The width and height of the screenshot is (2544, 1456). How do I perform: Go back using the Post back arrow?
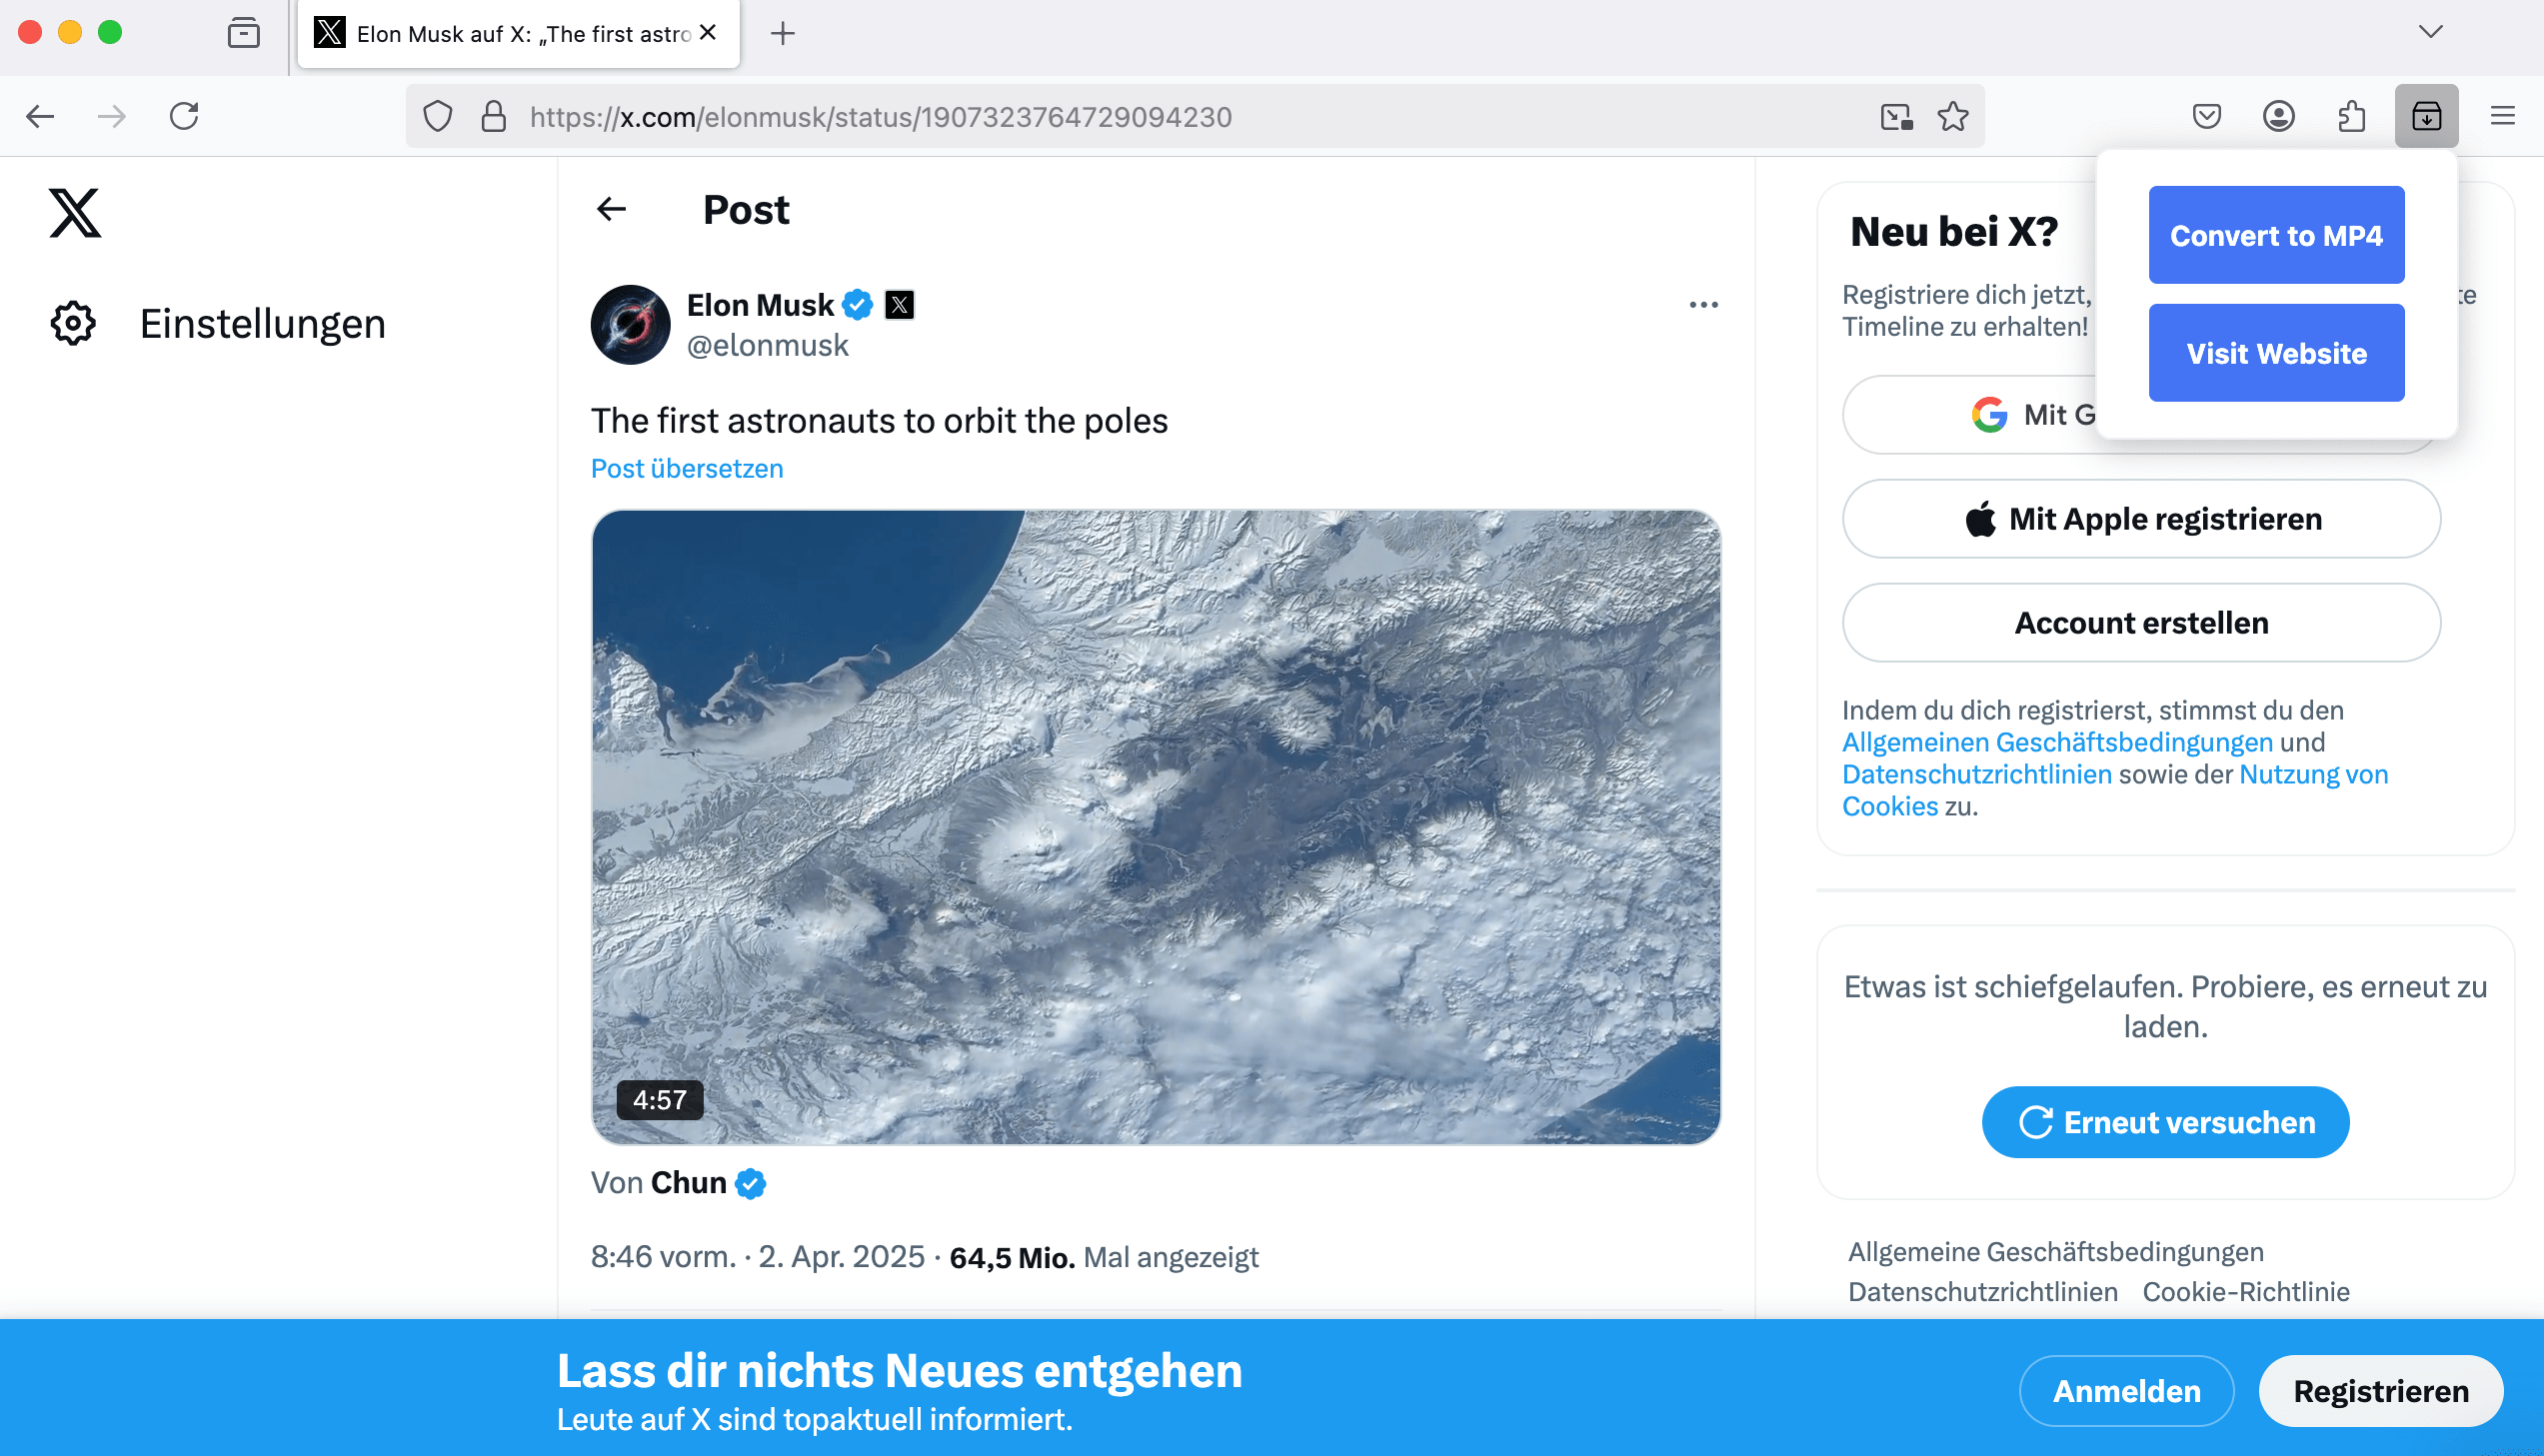[611, 209]
